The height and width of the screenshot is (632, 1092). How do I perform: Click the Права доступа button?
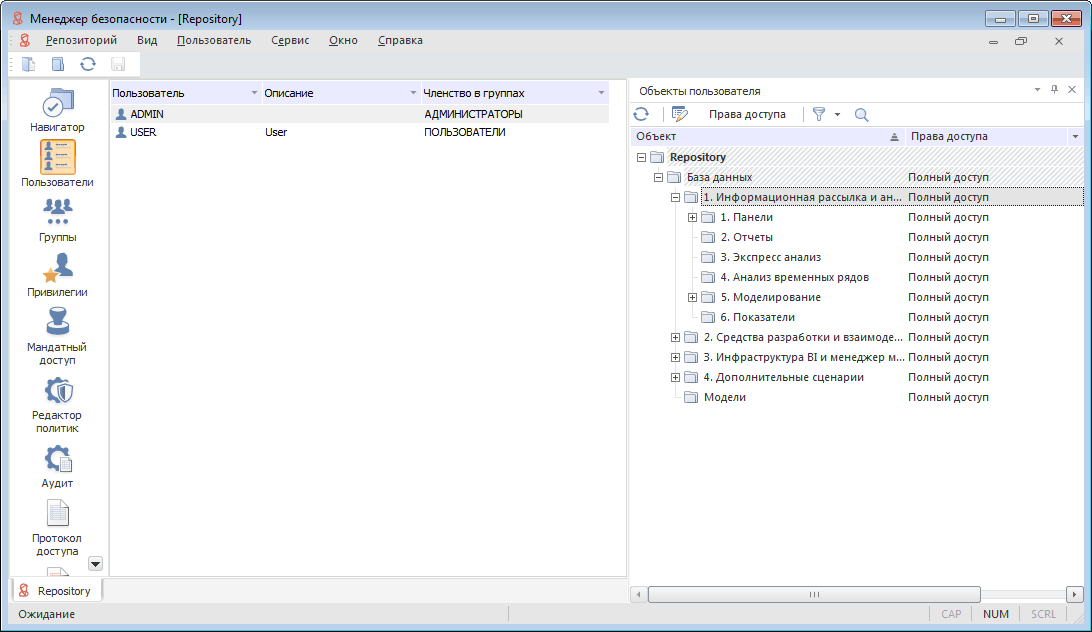746,115
